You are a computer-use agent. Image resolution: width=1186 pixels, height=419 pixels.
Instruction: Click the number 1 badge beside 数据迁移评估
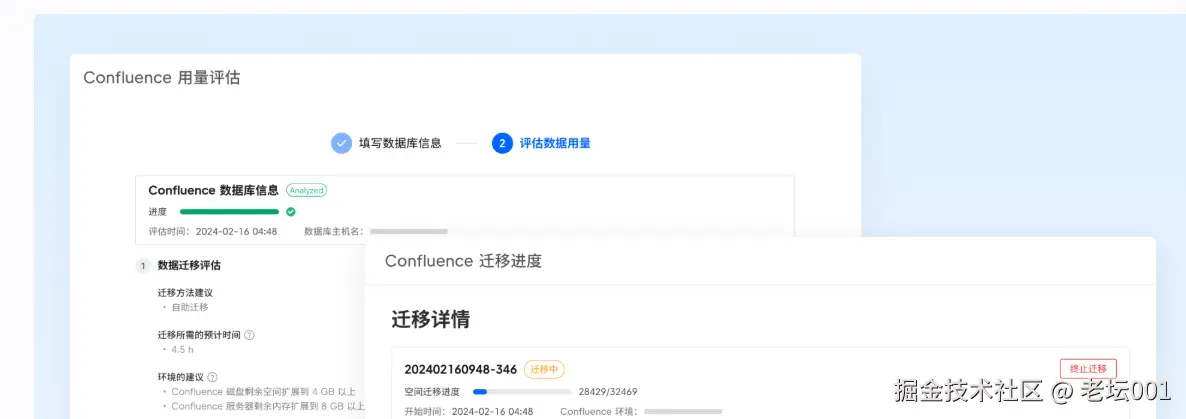pos(143,265)
